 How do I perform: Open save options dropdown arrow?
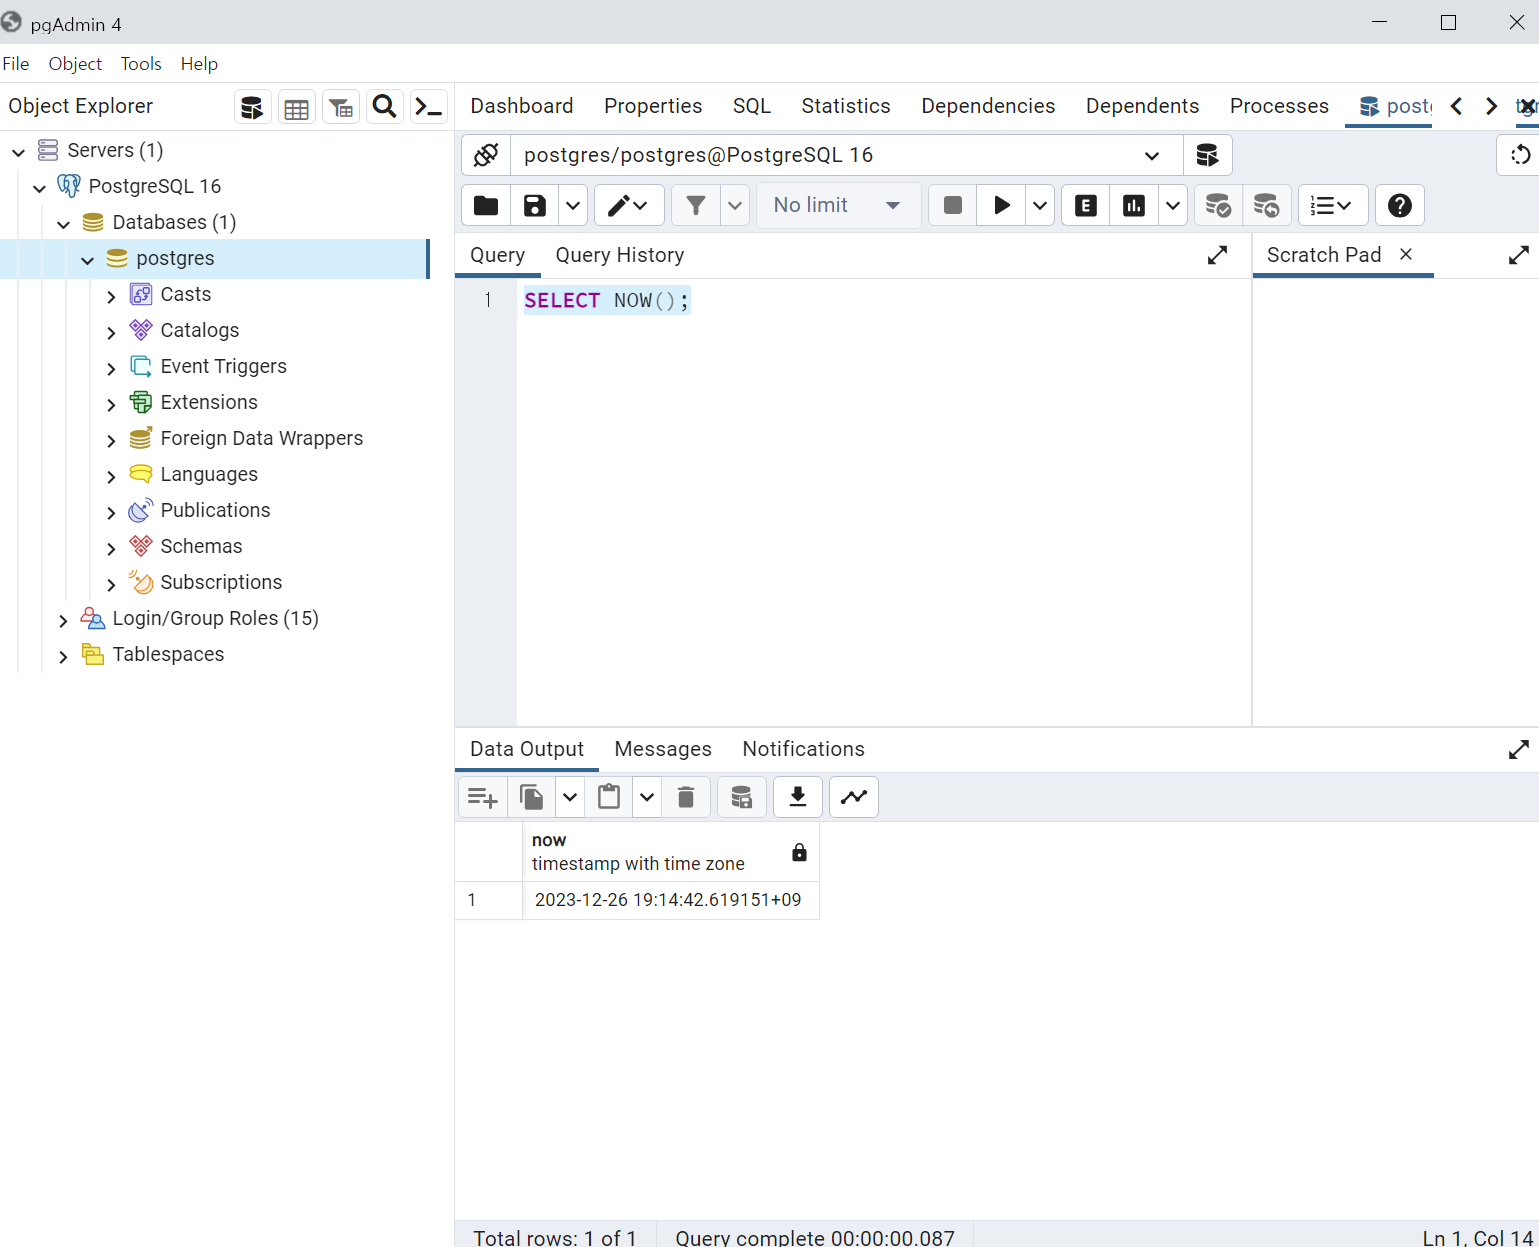(572, 205)
